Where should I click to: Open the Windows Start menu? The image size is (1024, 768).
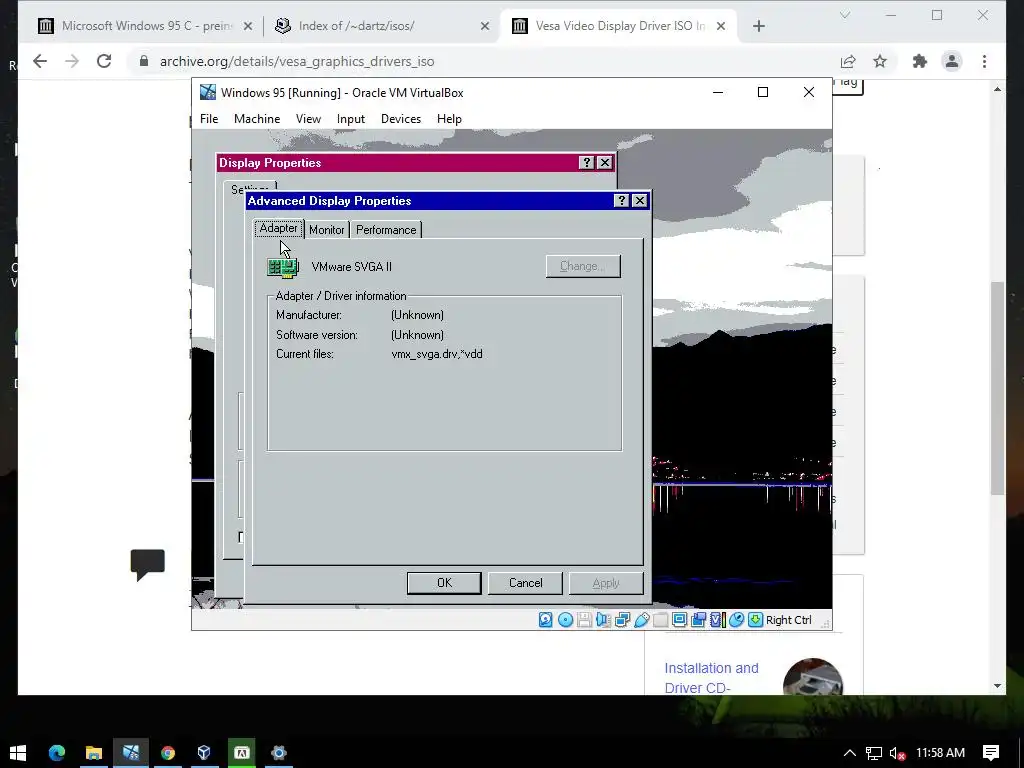18,753
